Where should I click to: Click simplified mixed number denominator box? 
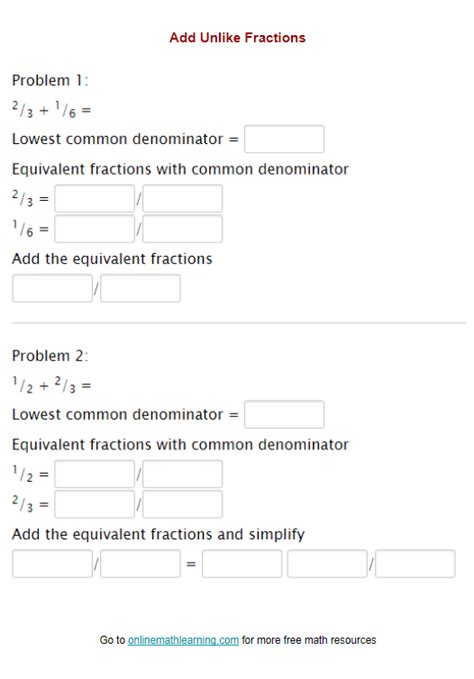416,564
